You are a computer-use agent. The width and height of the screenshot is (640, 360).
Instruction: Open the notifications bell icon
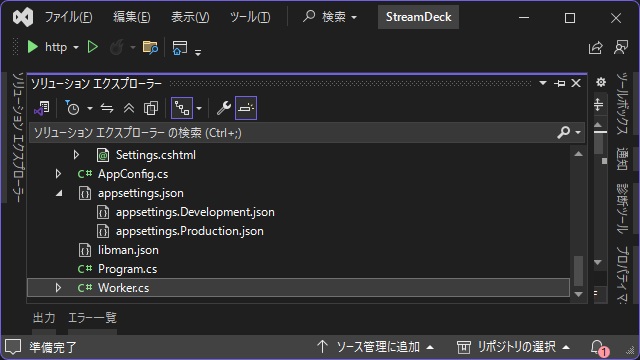click(x=598, y=347)
